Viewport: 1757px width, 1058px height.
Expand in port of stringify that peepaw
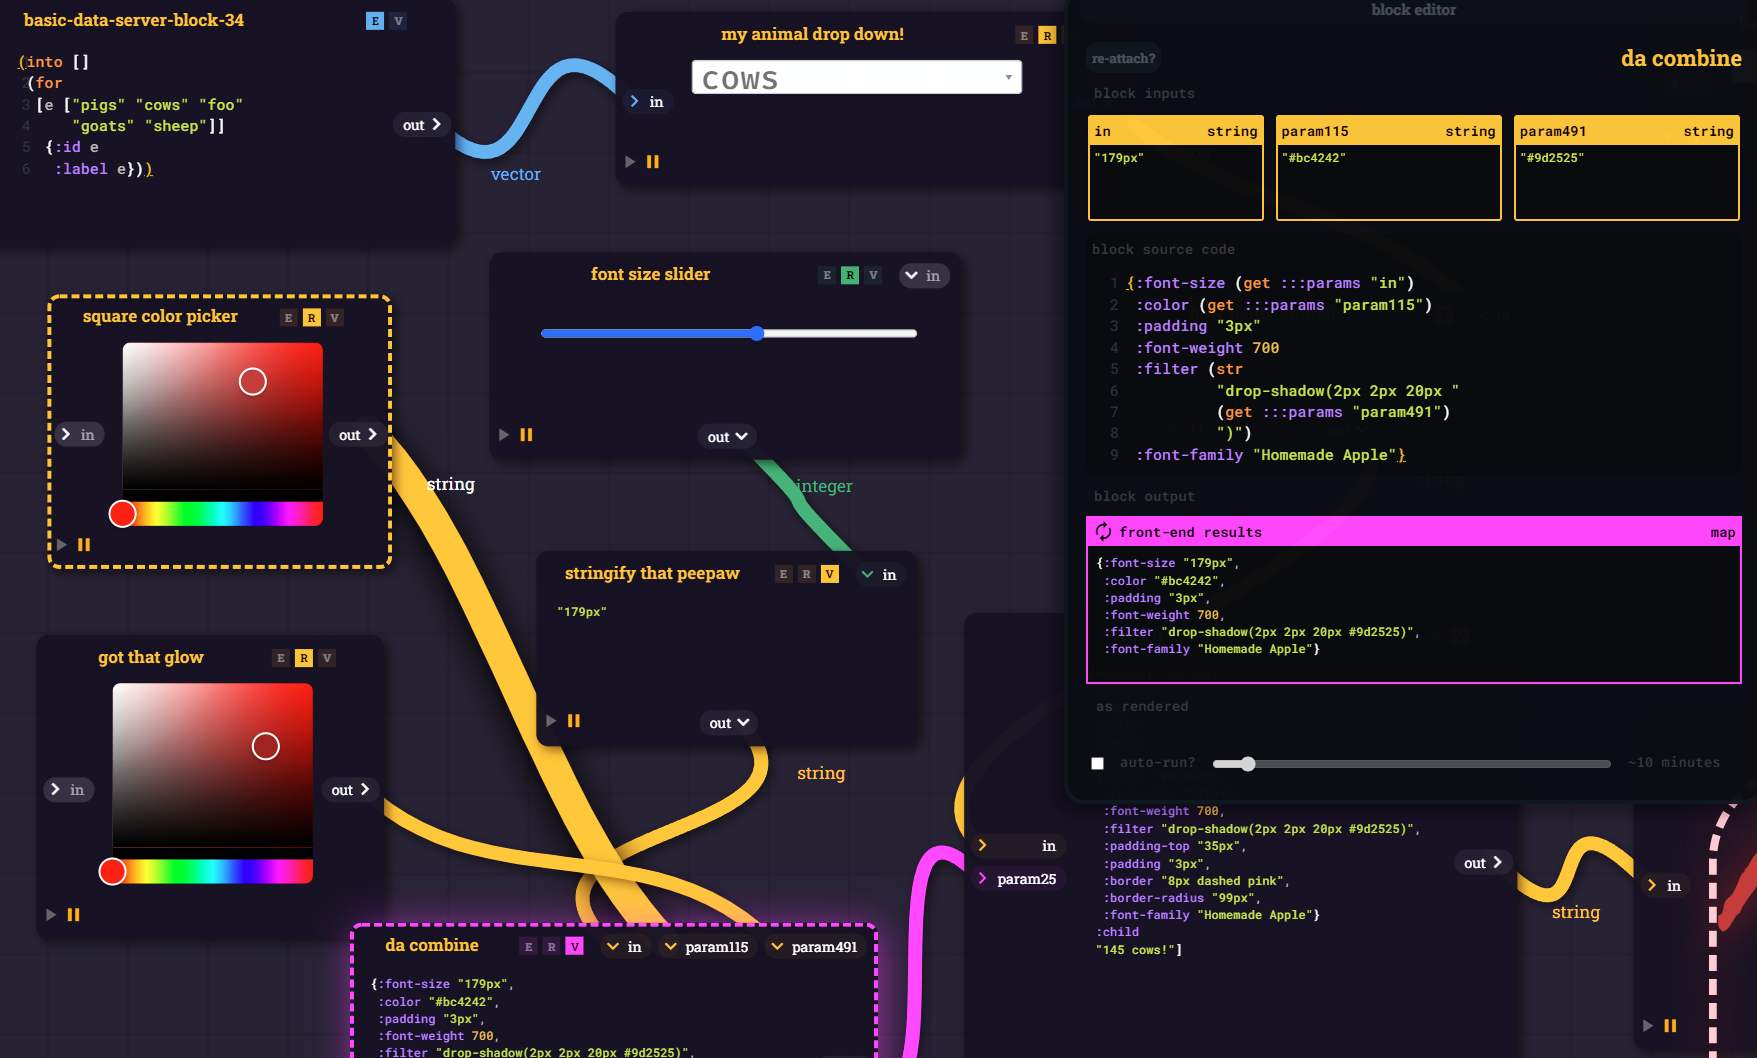880,575
